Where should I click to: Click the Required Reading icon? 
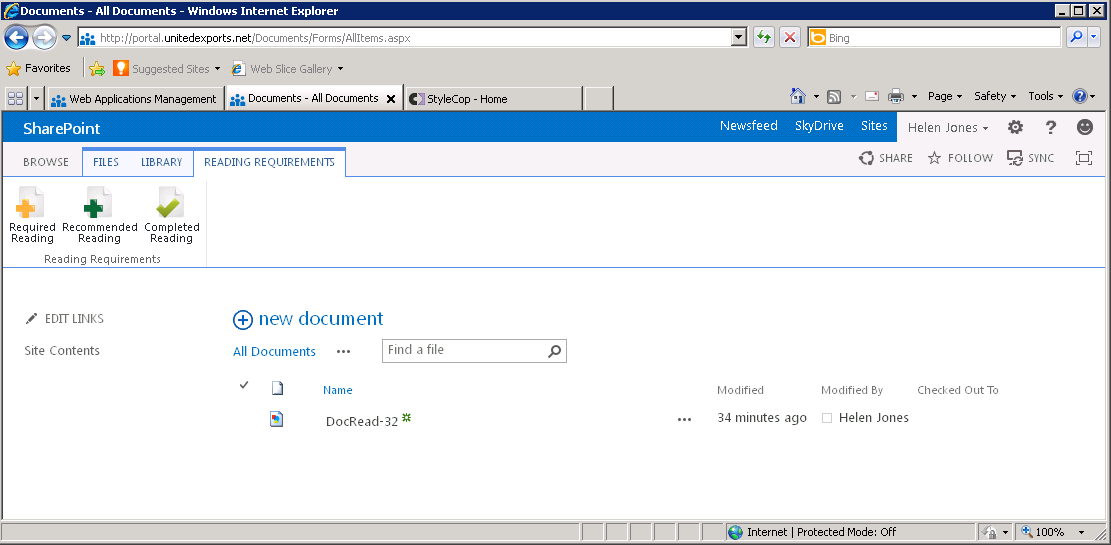[30, 203]
